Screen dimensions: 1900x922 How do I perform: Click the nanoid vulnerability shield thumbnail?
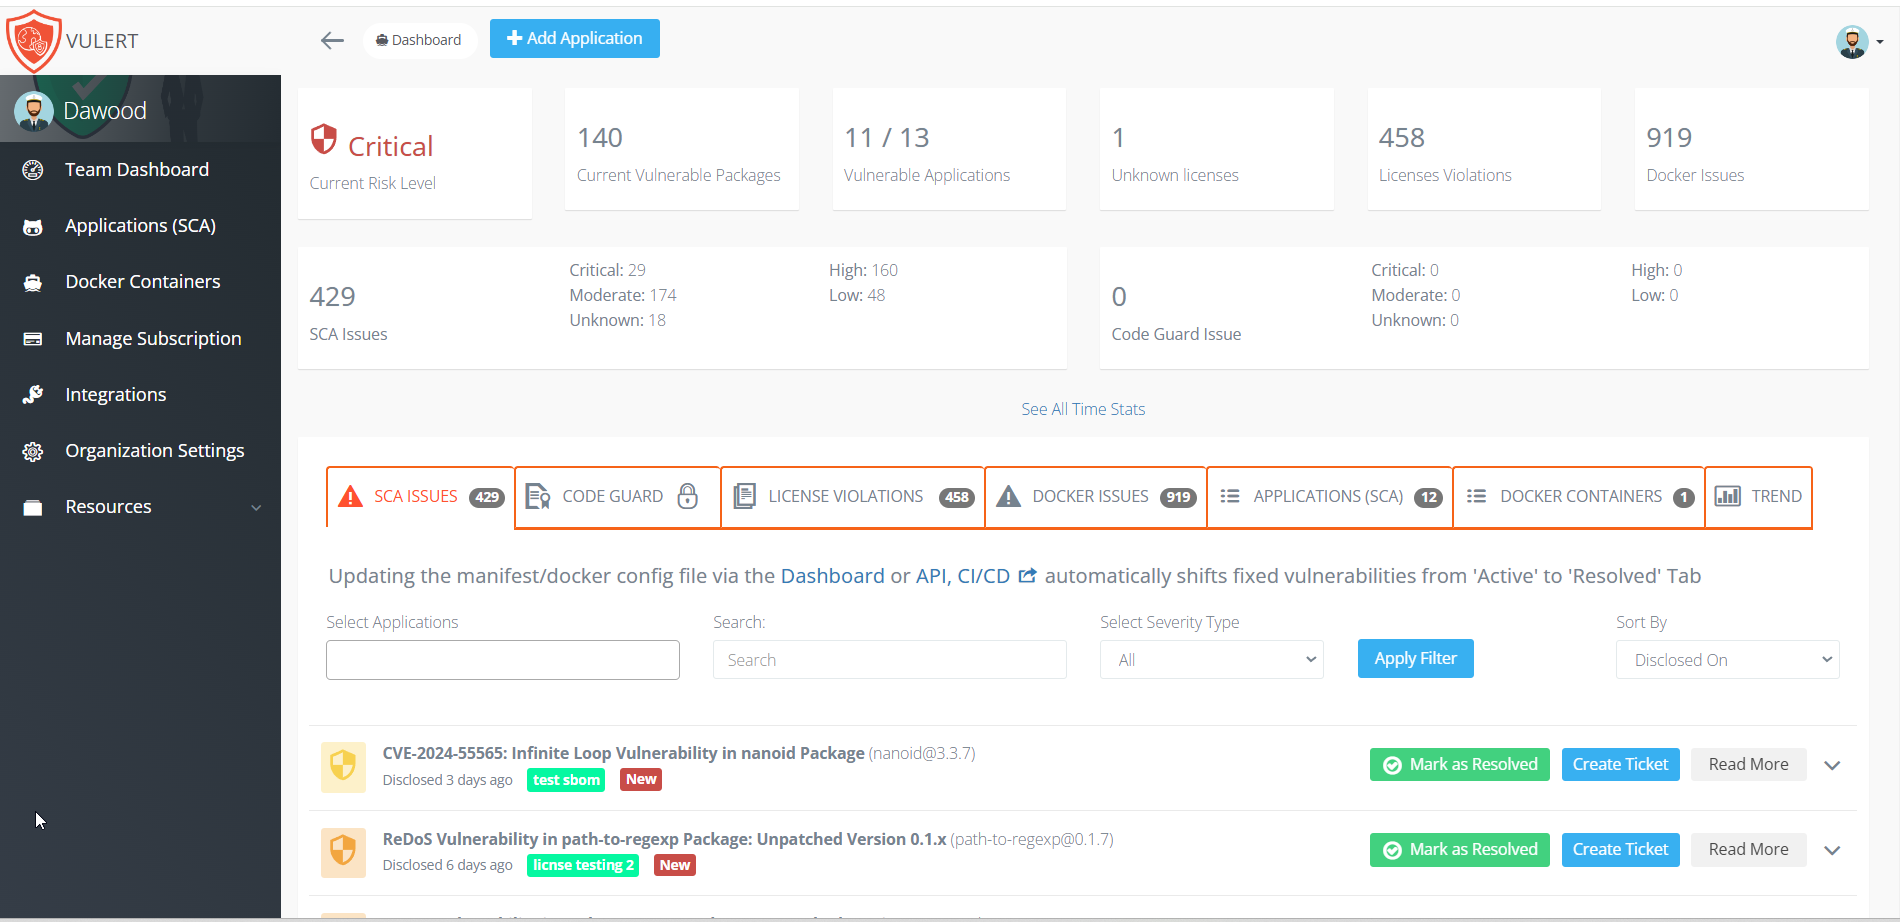click(x=343, y=766)
